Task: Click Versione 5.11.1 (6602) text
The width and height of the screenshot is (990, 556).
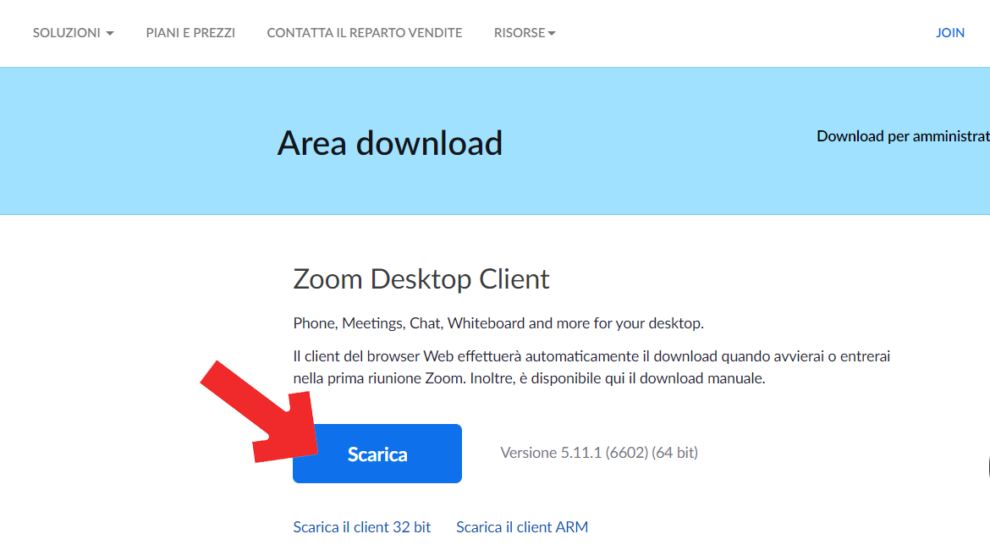Action: tap(599, 452)
